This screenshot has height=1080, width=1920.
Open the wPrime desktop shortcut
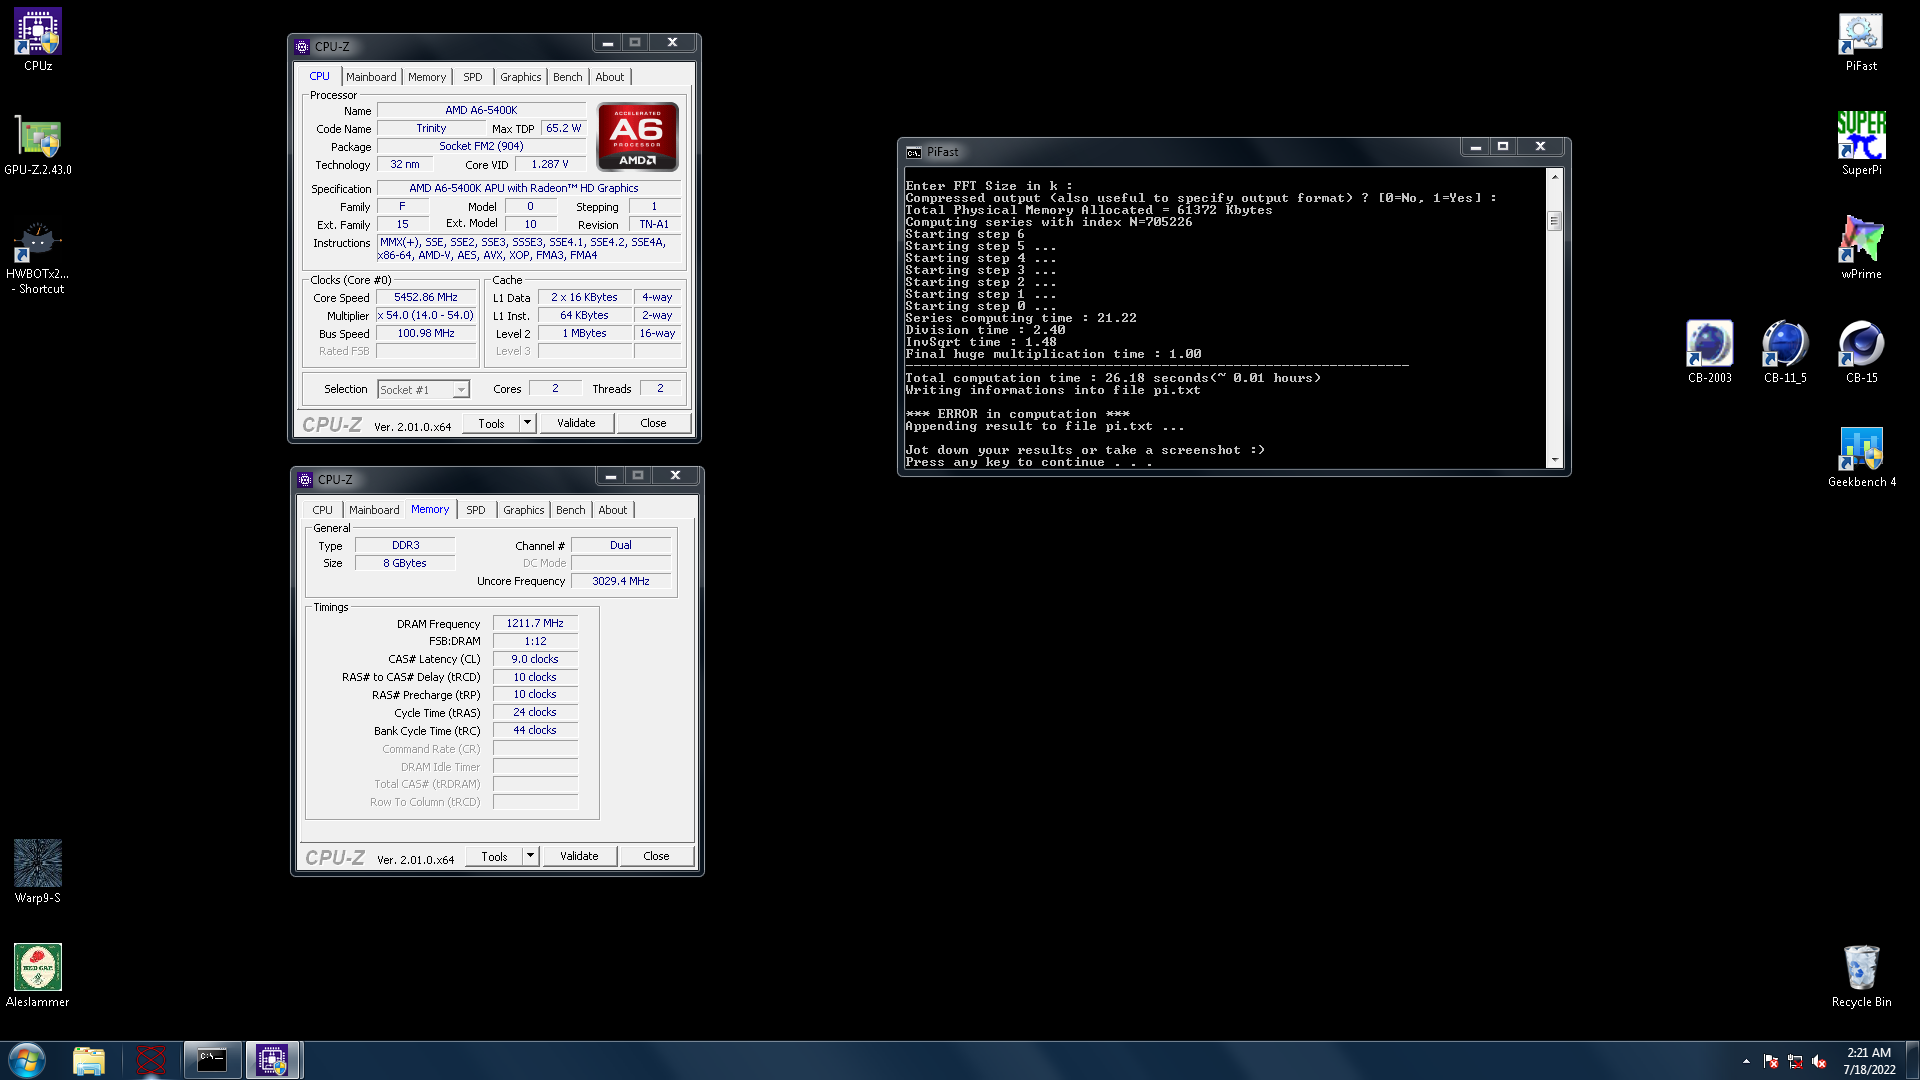click(x=1861, y=248)
